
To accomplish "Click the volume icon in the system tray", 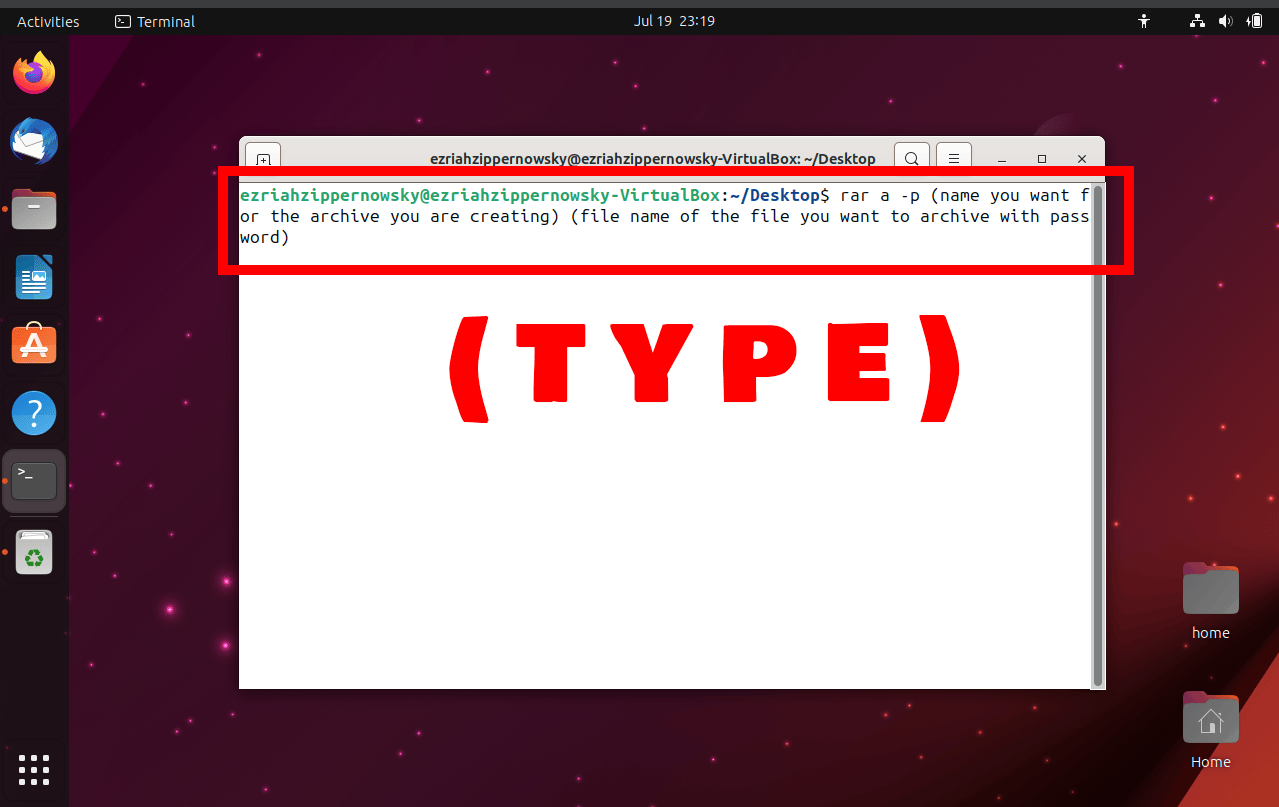I will tap(1225, 20).
